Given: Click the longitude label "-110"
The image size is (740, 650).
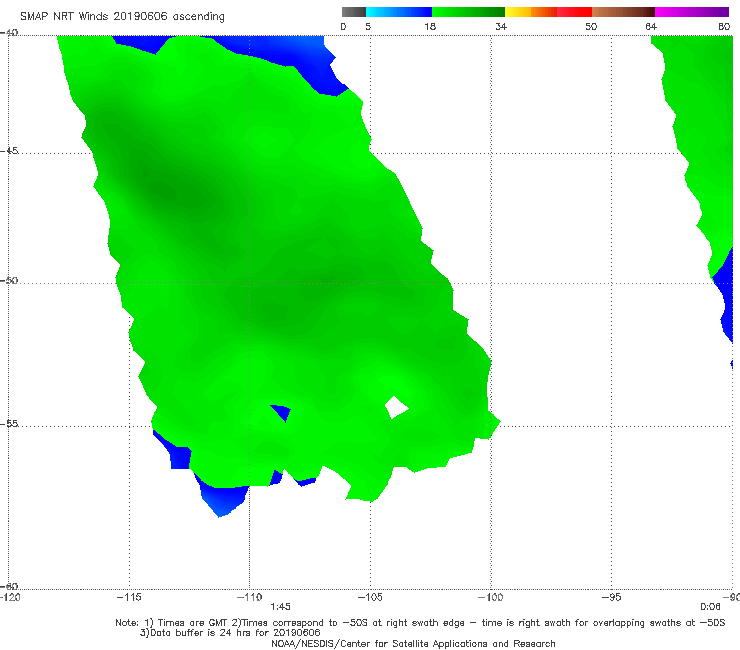Looking at the screenshot, I should [249, 597].
